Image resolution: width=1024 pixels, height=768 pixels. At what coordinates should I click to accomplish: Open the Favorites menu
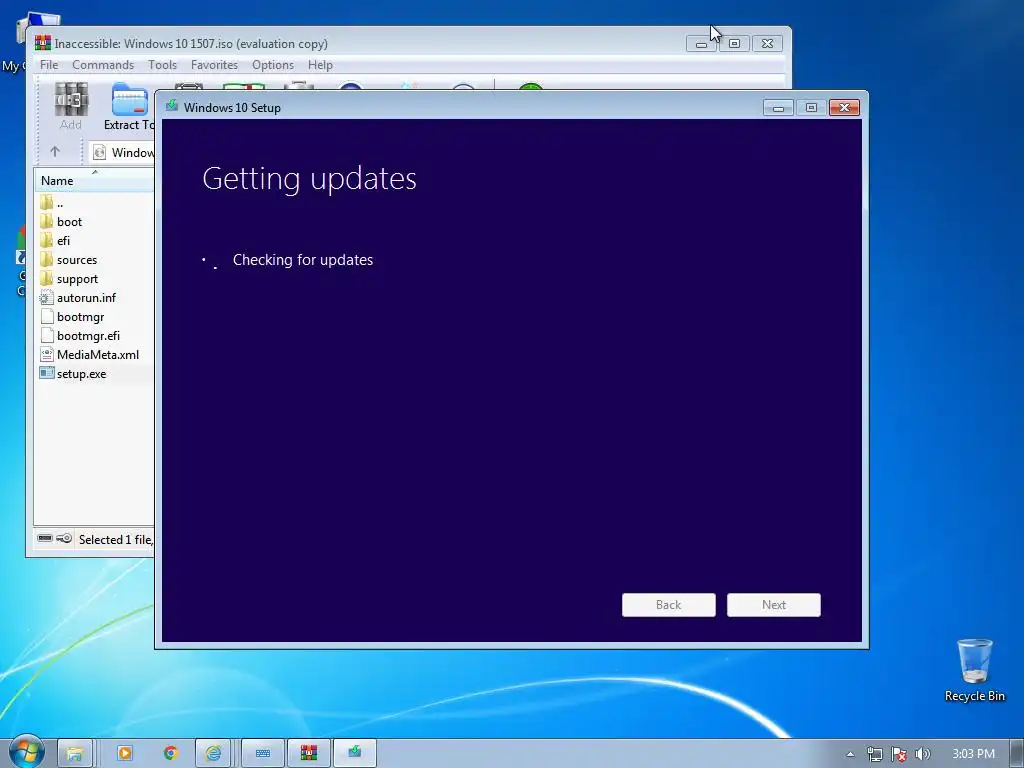point(214,65)
